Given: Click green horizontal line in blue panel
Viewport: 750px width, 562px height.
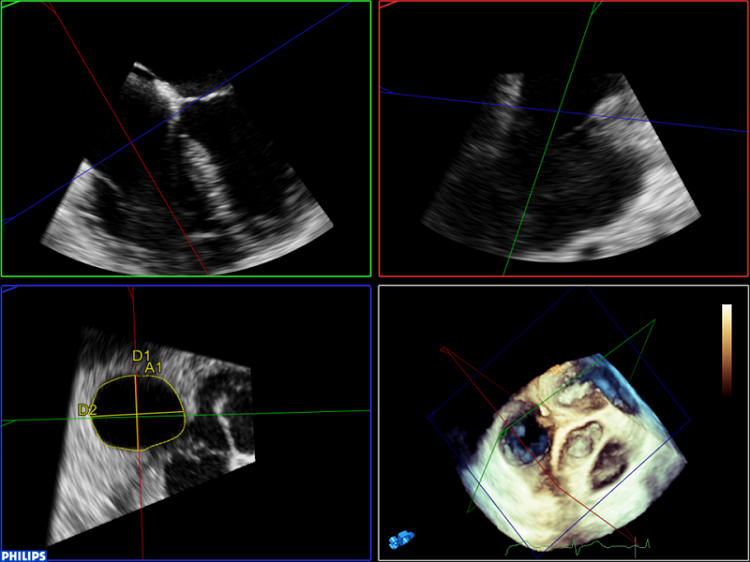Looking at the screenshot, I should 300,411.
